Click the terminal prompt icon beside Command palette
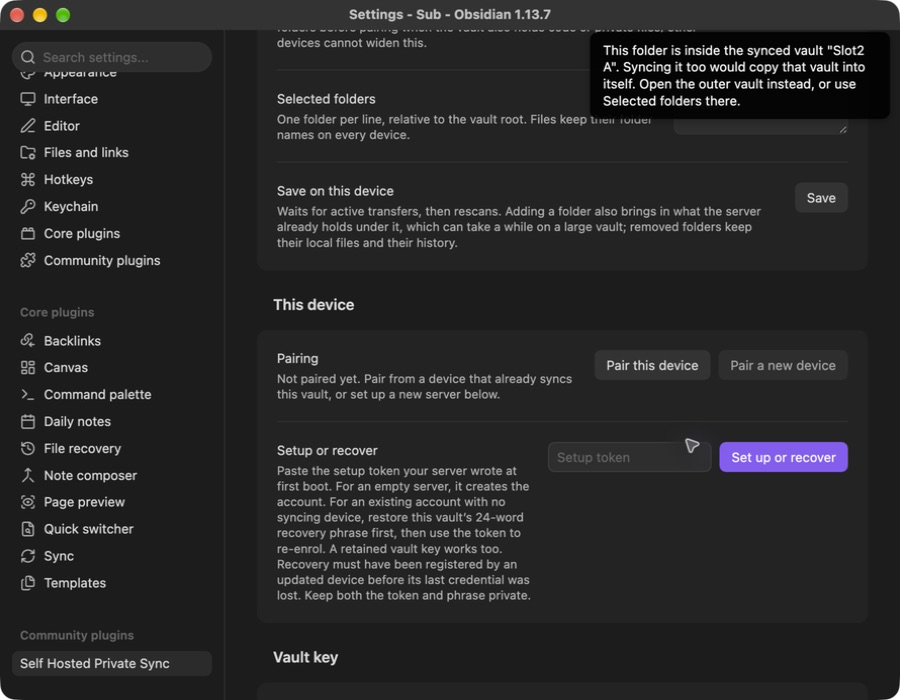The image size is (900, 700). 28,395
